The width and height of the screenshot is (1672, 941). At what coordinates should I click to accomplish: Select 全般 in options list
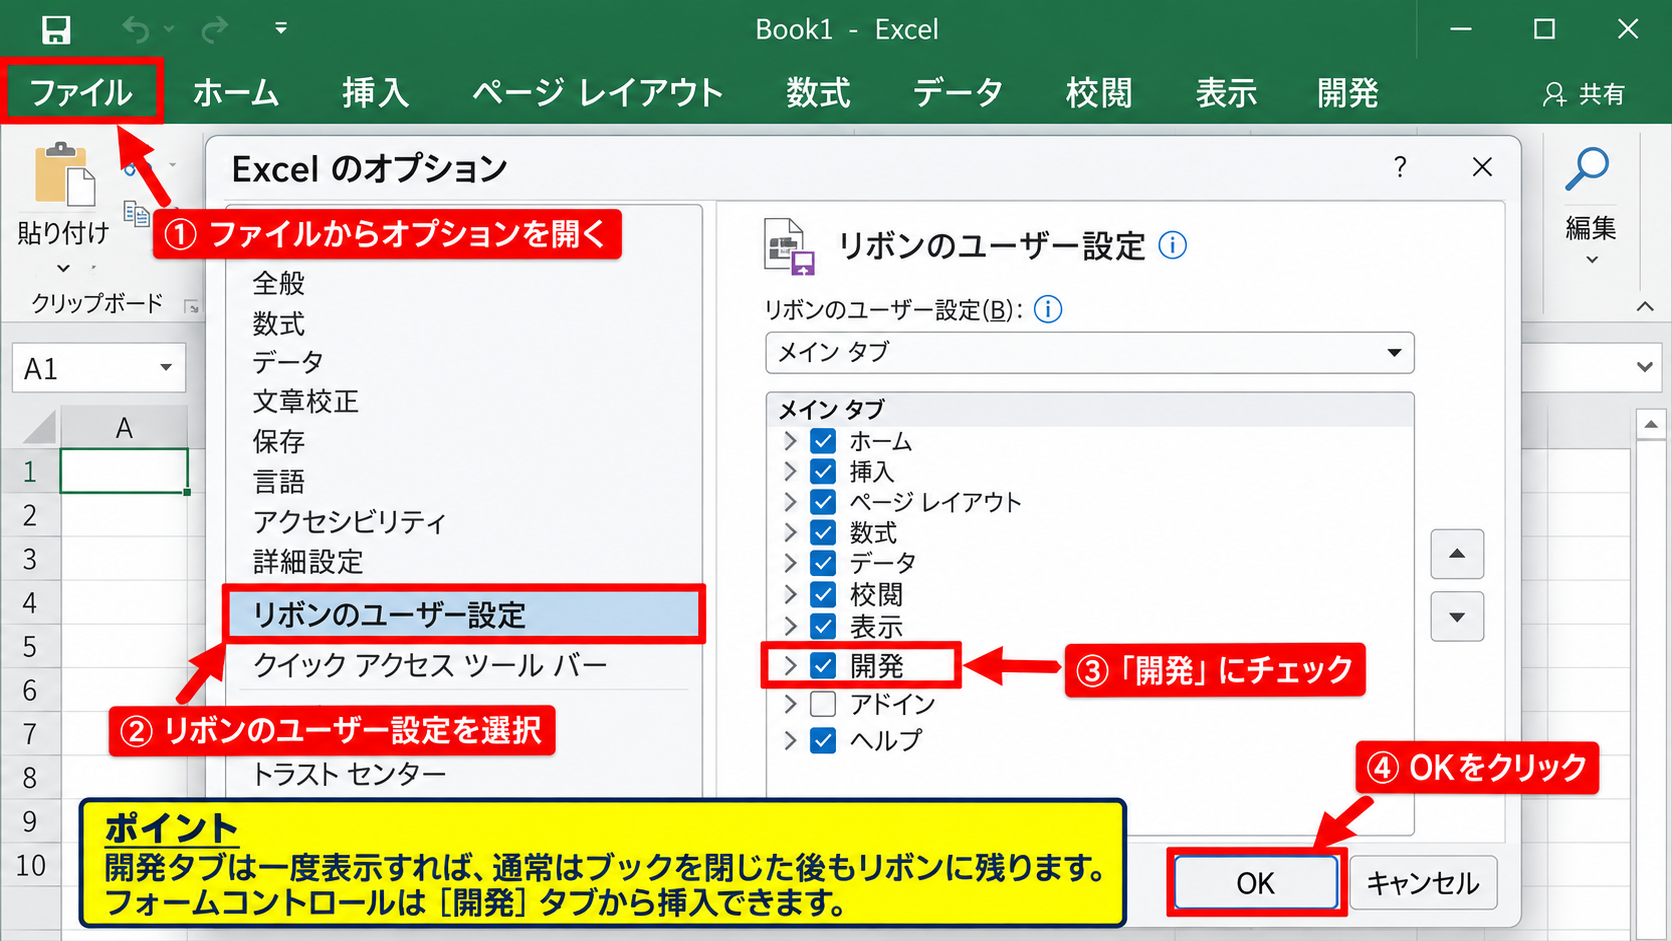[279, 284]
